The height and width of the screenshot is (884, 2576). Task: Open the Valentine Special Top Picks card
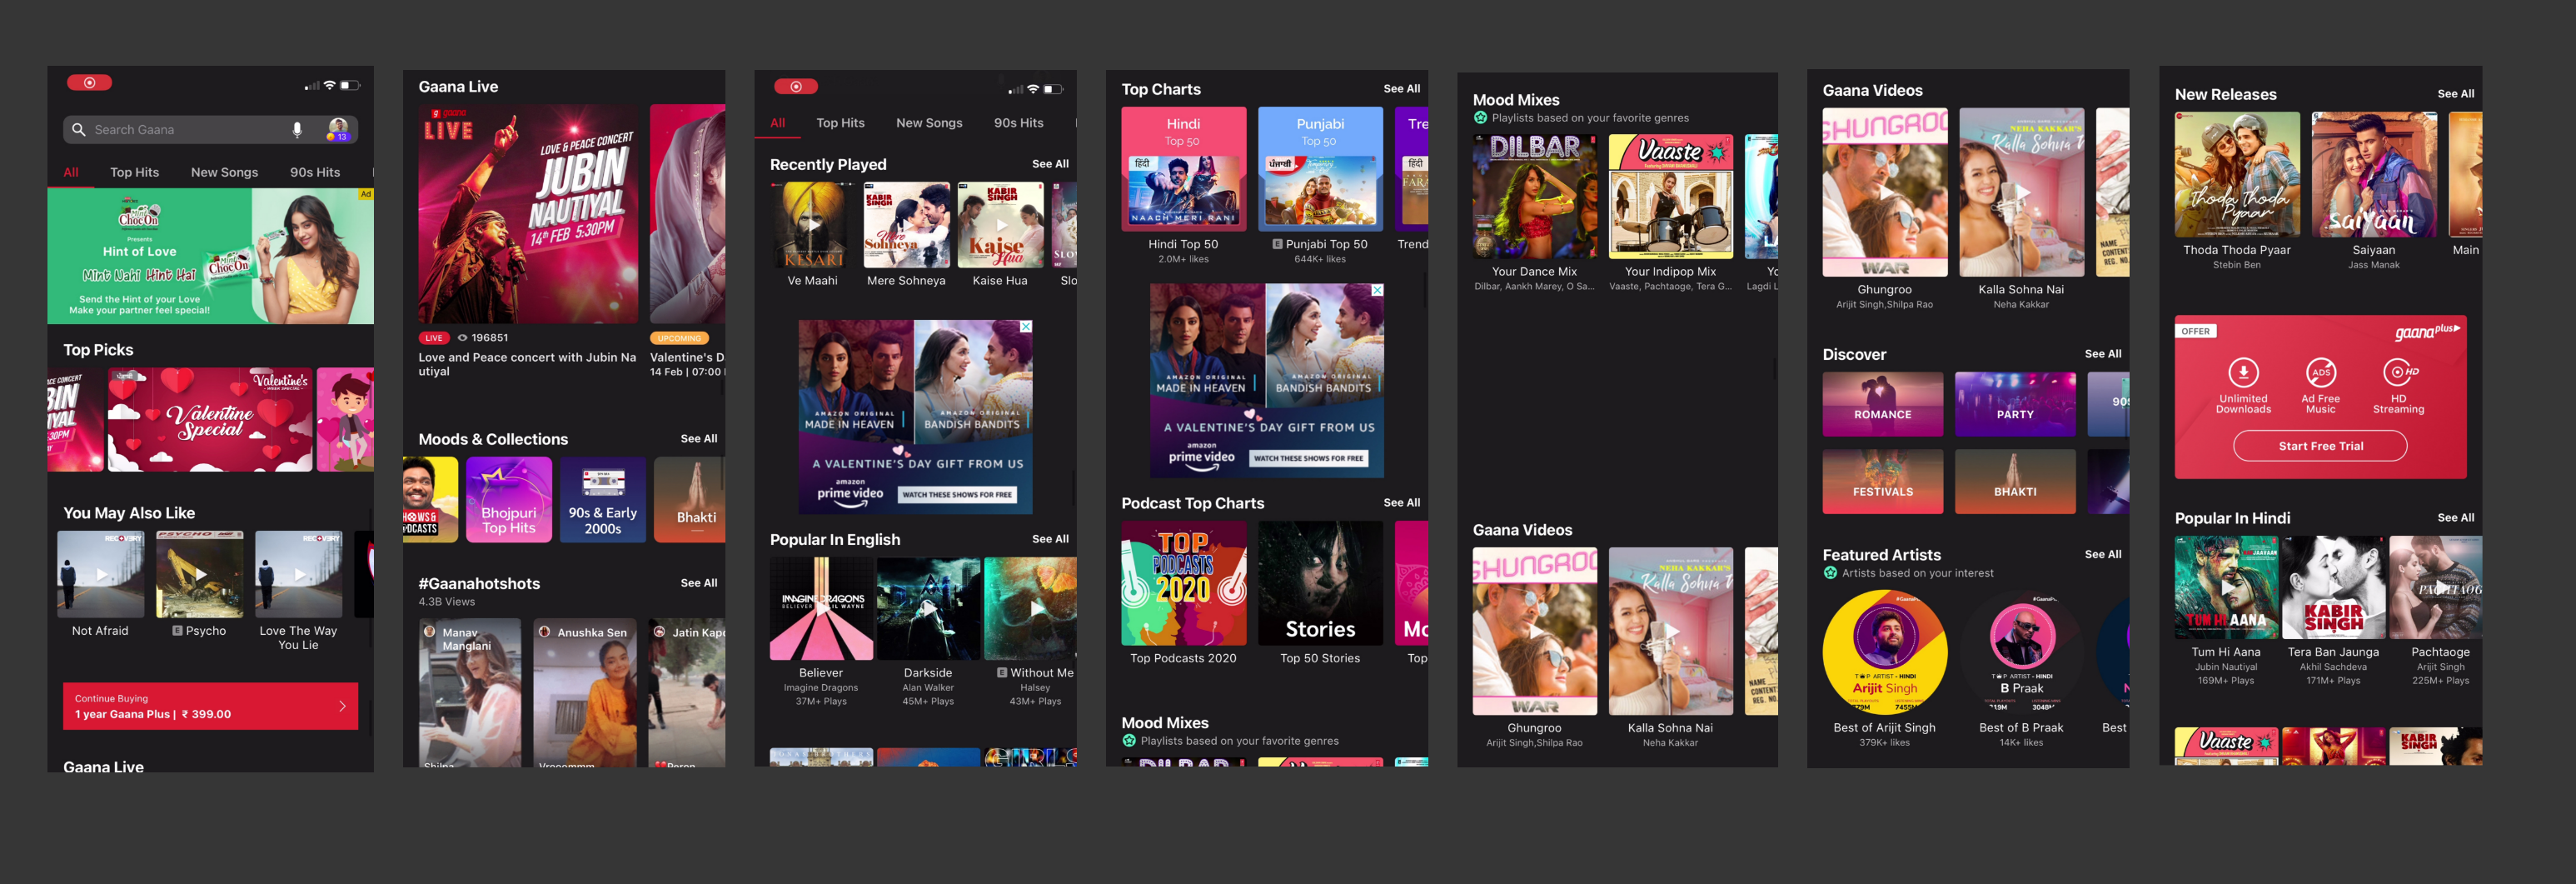(210, 420)
